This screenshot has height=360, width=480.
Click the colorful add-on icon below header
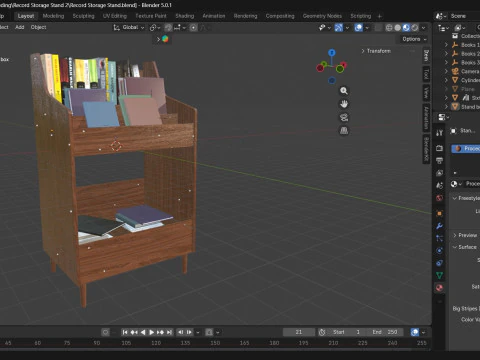click(x=165, y=39)
